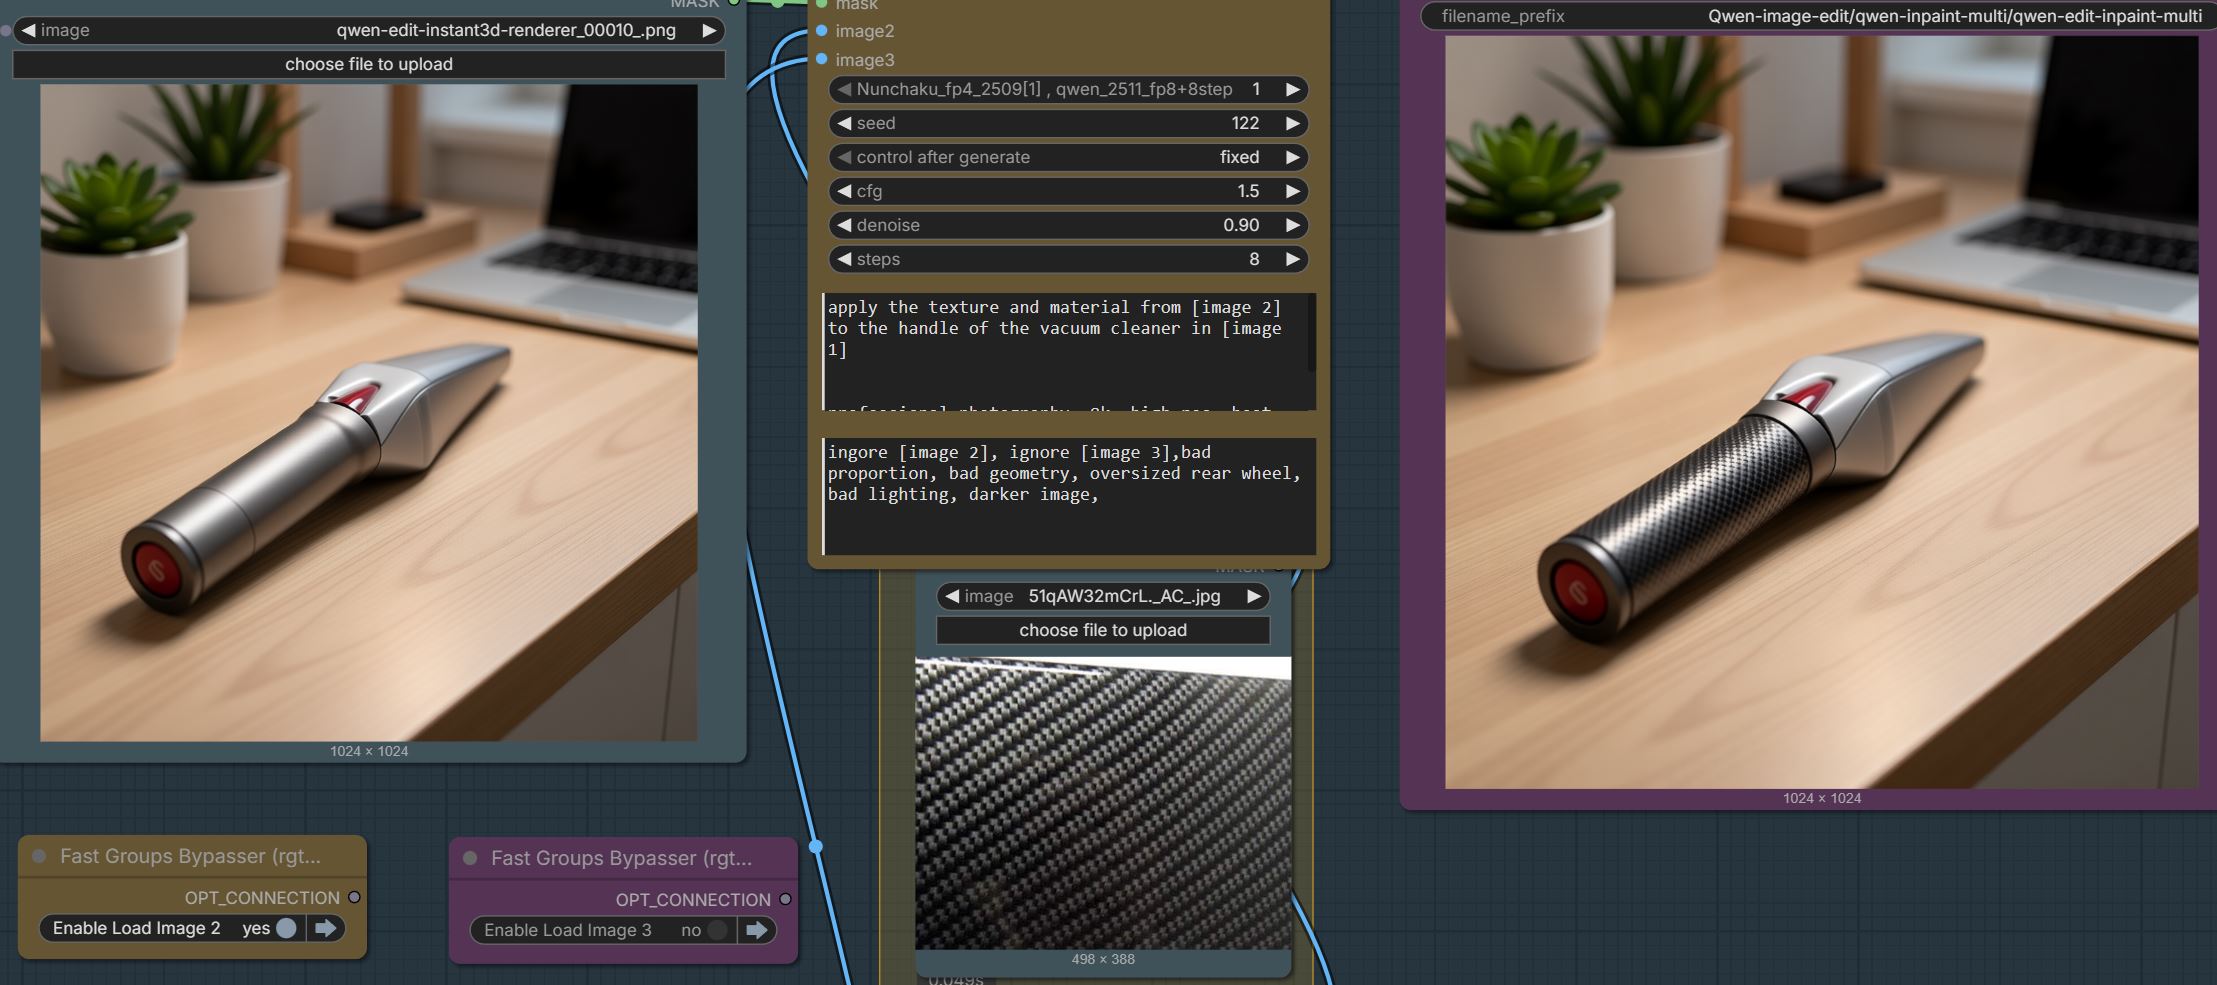This screenshot has width=2217, height=985.
Task: Click choose file to upload for carbon texture
Action: [x=1102, y=630]
